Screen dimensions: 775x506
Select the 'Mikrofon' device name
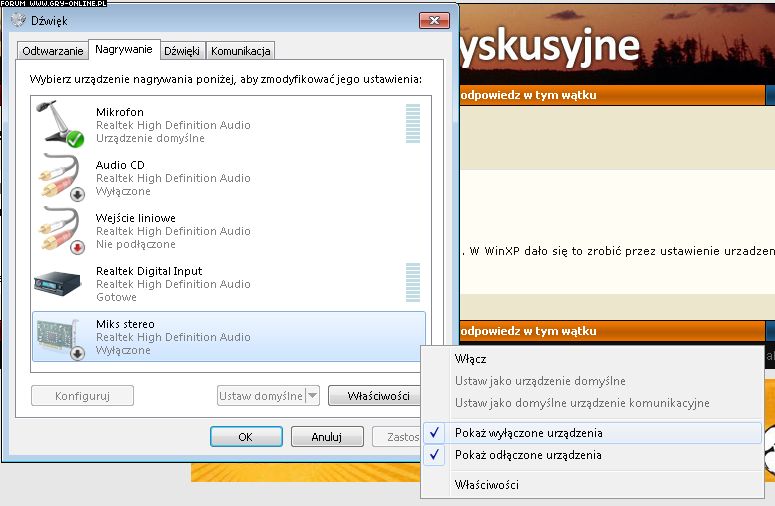tap(120, 112)
